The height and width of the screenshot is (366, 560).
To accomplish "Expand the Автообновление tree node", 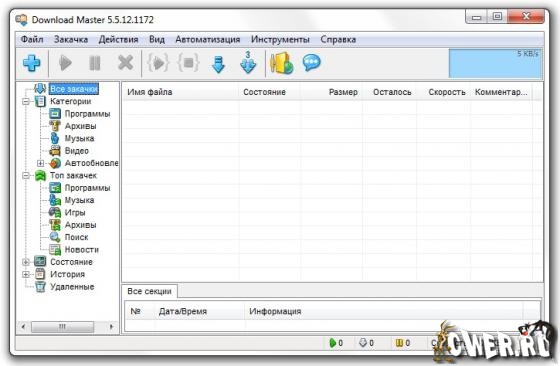I will tap(40, 163).
